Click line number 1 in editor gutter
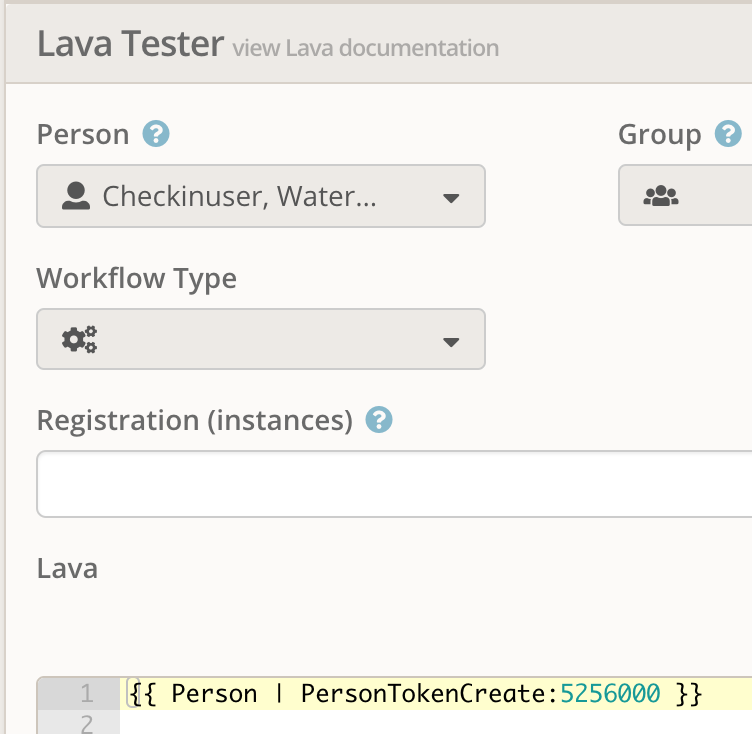Screen dimensions: 752x734 (x=87, y=694)
